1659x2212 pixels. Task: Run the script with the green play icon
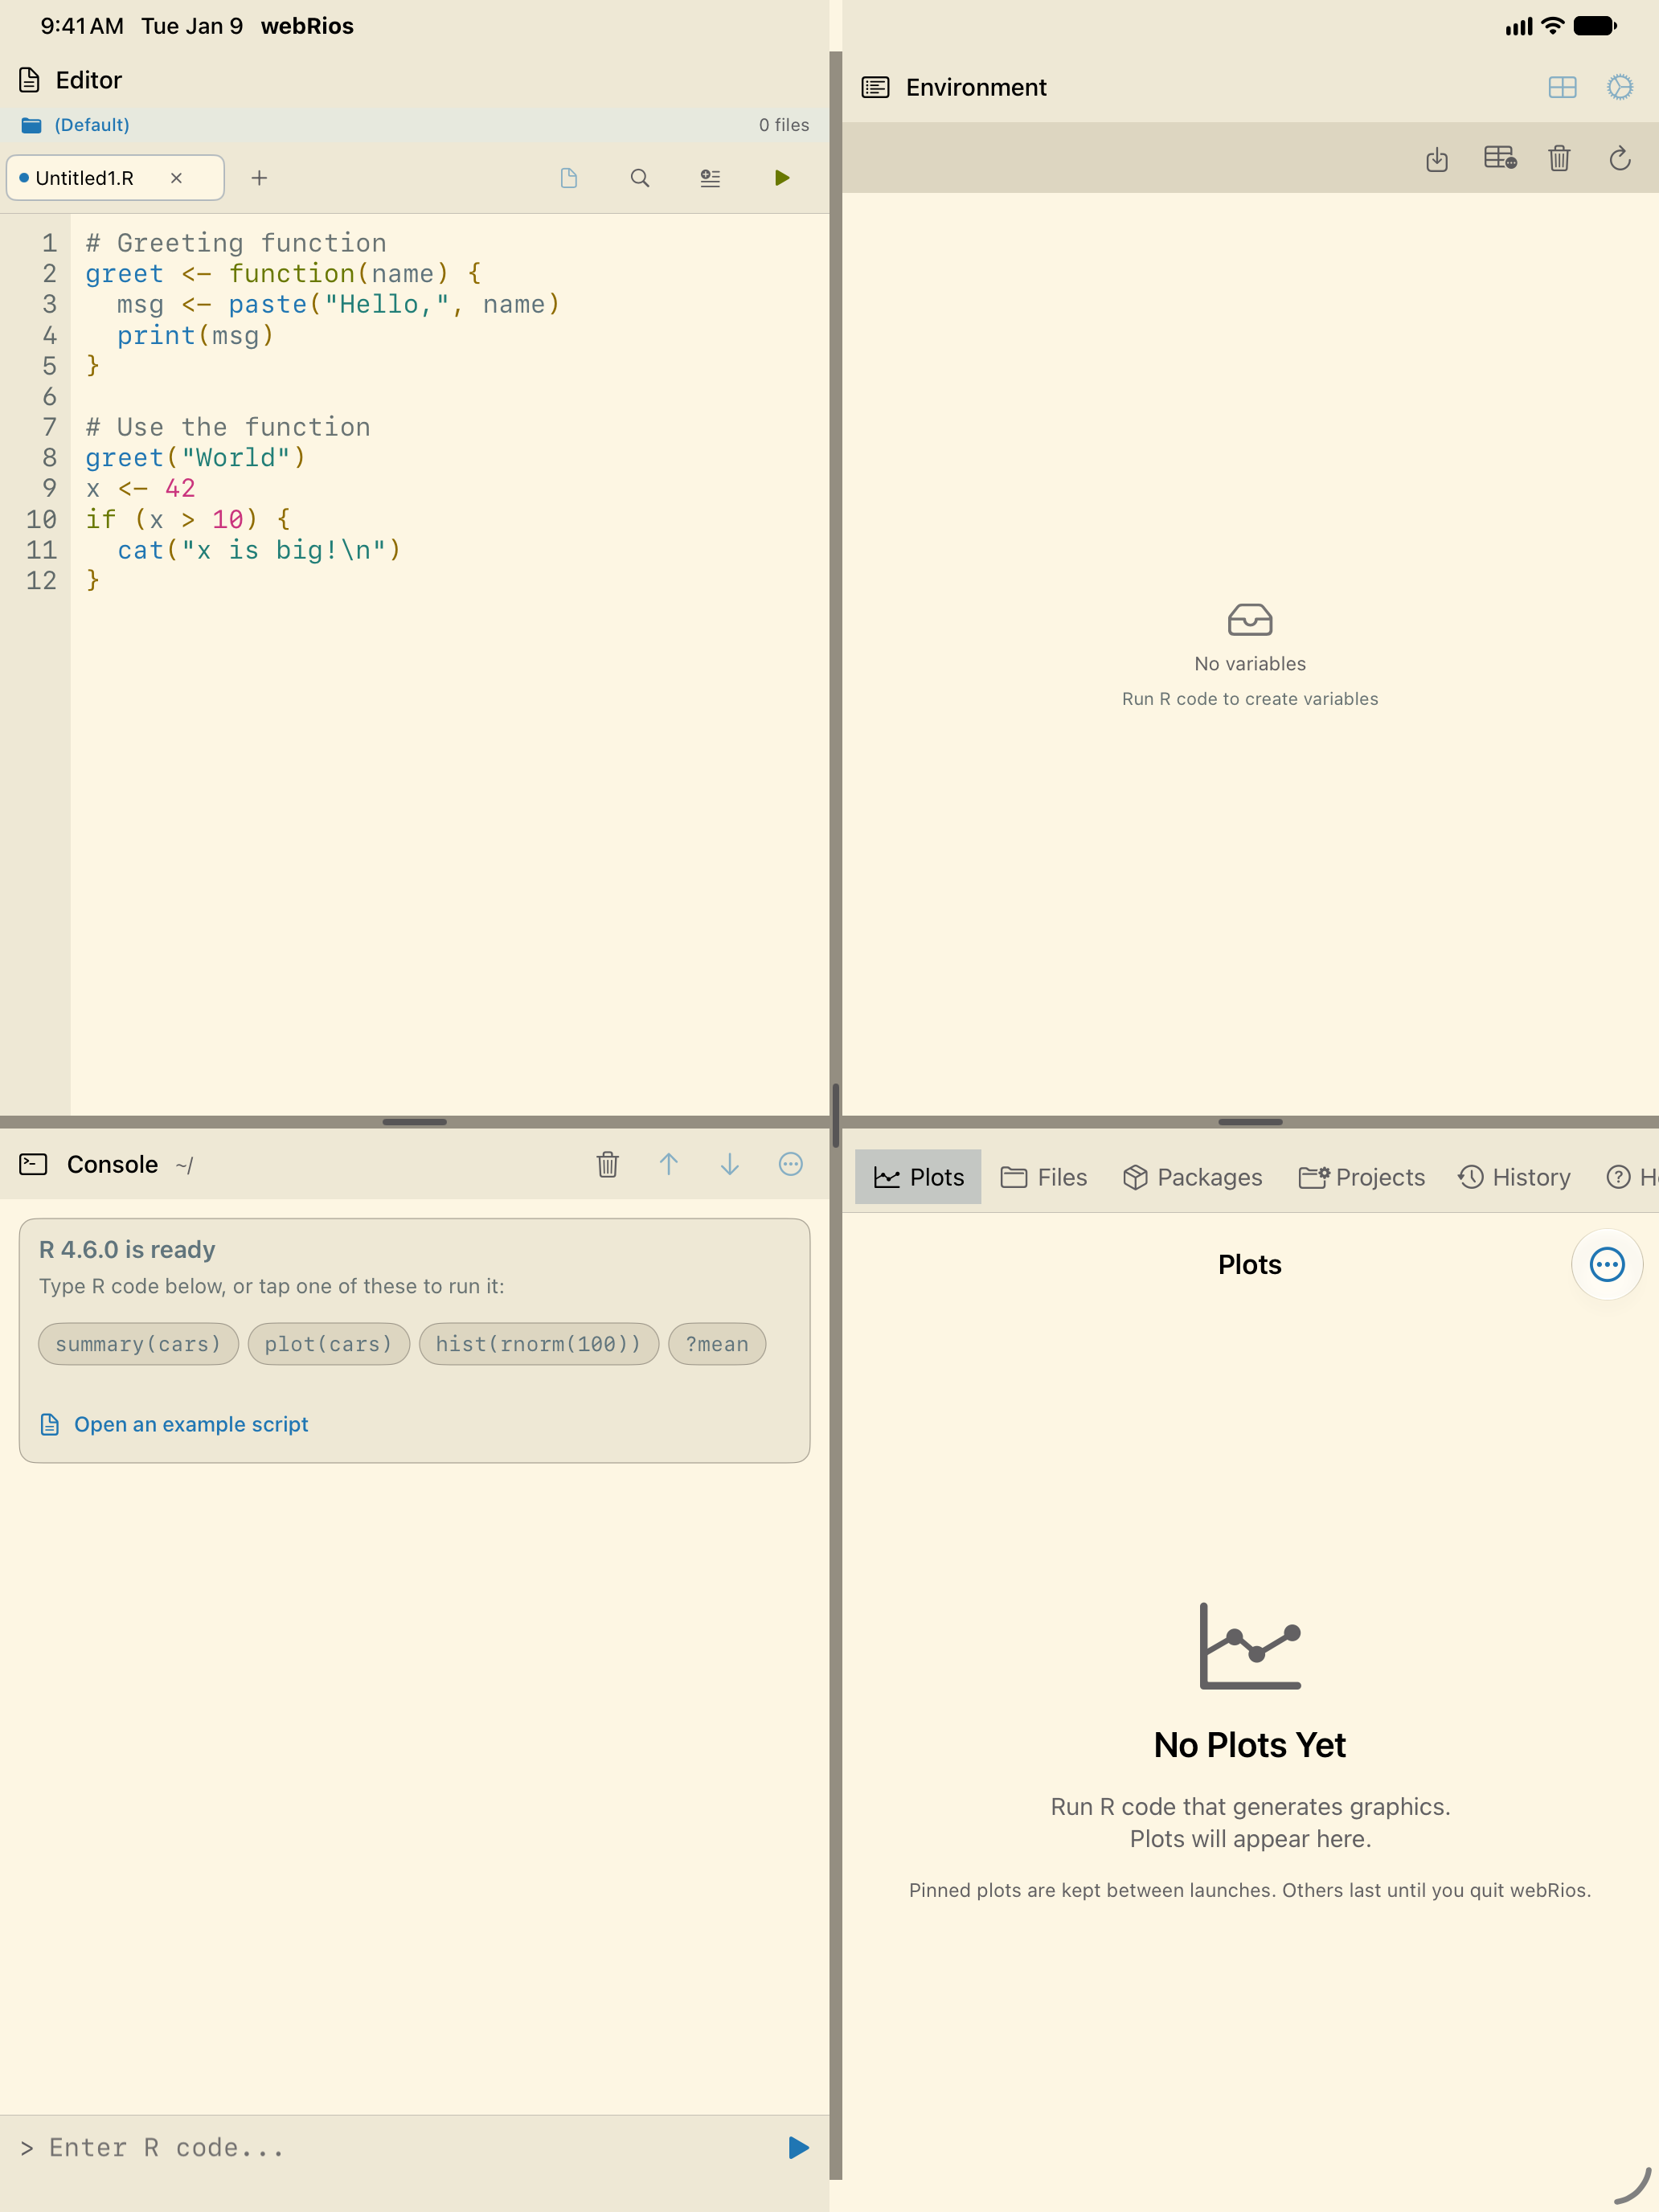tap(782, 178)
